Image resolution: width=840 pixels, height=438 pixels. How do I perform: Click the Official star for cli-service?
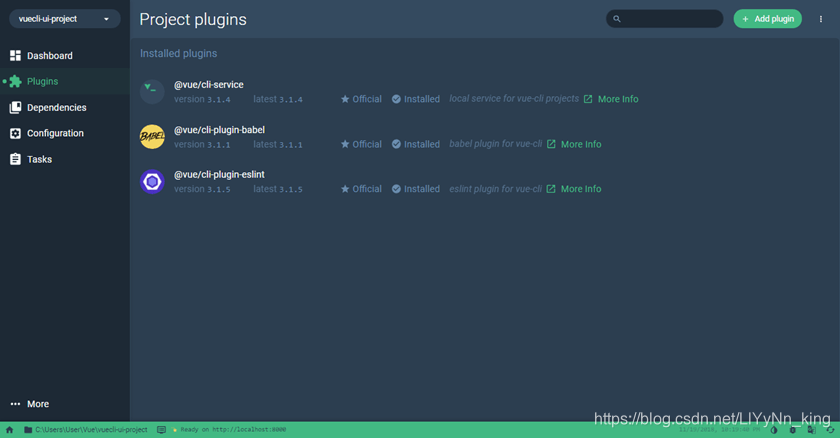pos(345,99)
